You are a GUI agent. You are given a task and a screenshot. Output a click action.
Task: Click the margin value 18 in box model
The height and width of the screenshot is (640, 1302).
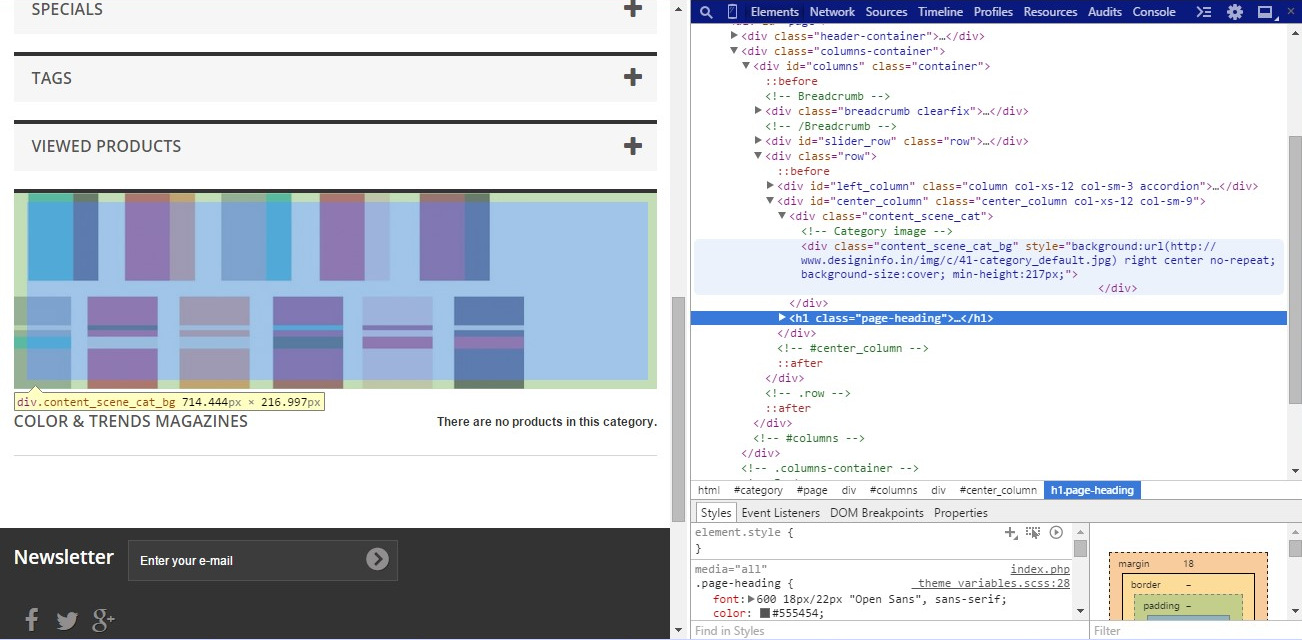click(1188, 564)
